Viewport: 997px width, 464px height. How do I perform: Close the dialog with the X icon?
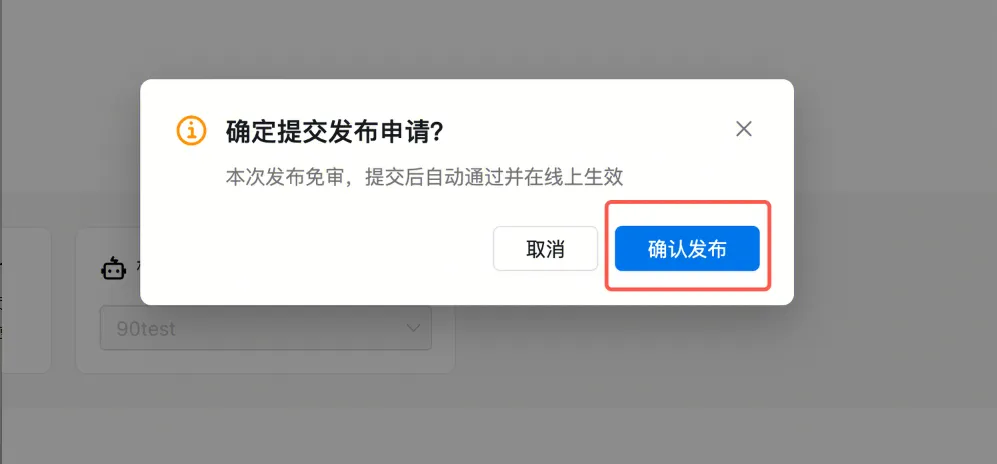pyautogui.click(x=743, y=129)
